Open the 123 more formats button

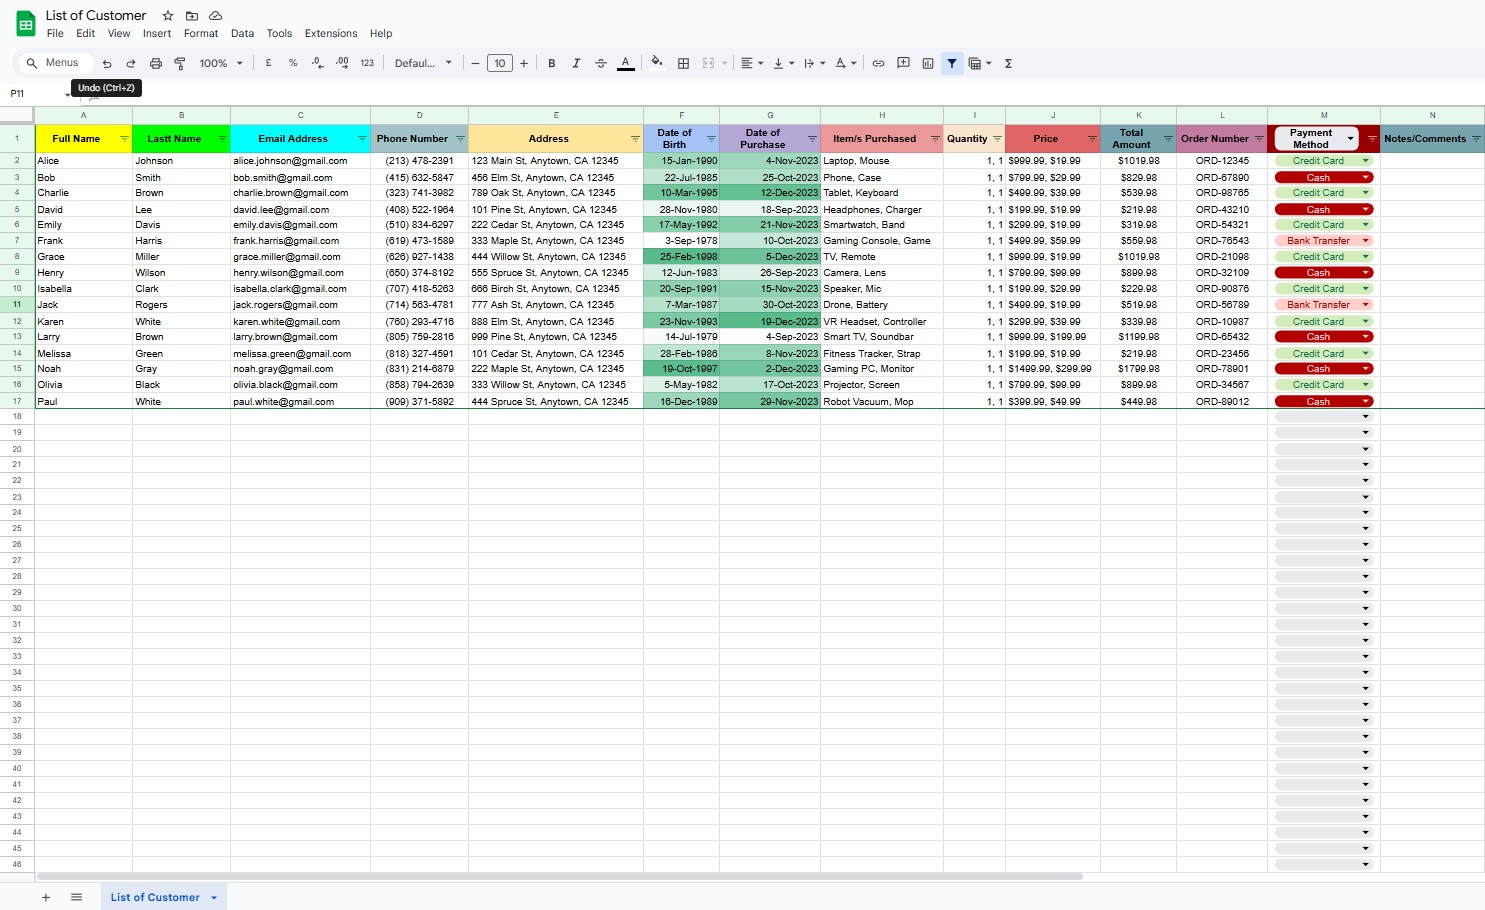coord(367,63)
